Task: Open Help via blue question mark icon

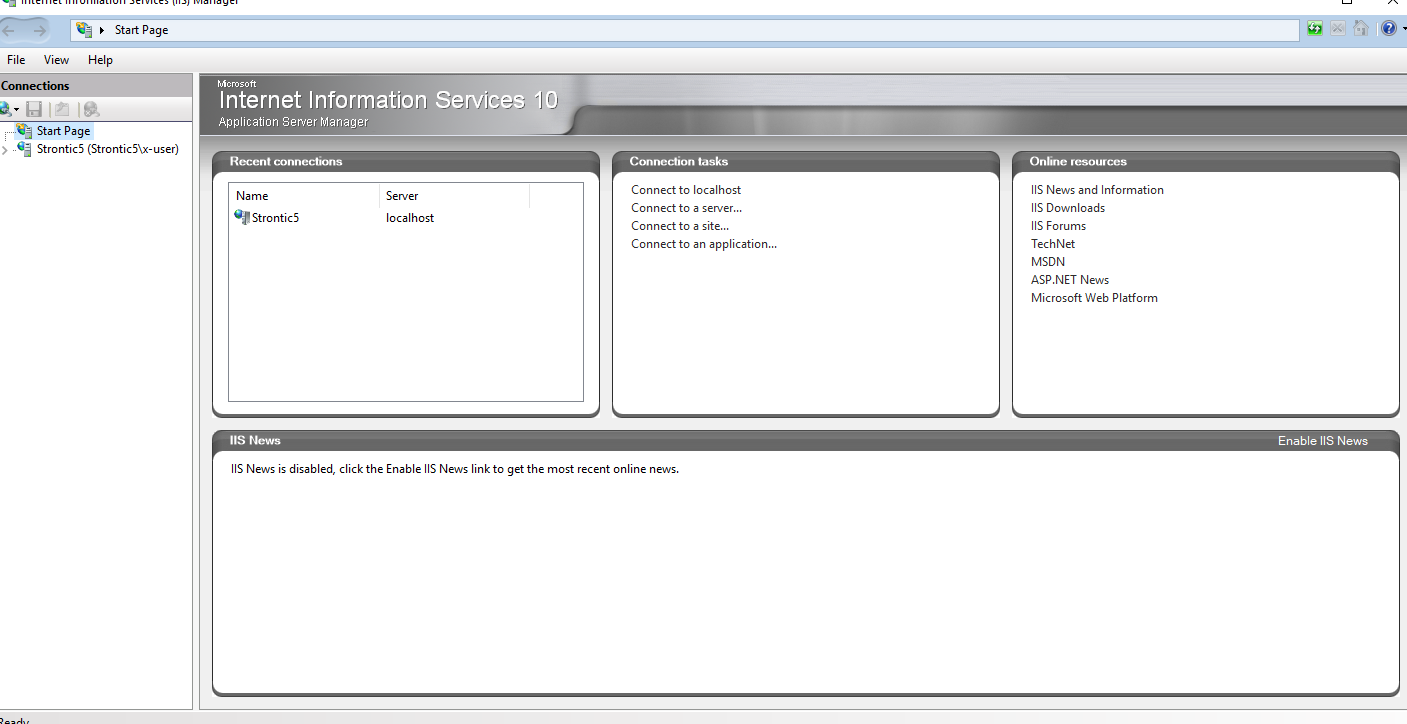Action: [1388, 29]
